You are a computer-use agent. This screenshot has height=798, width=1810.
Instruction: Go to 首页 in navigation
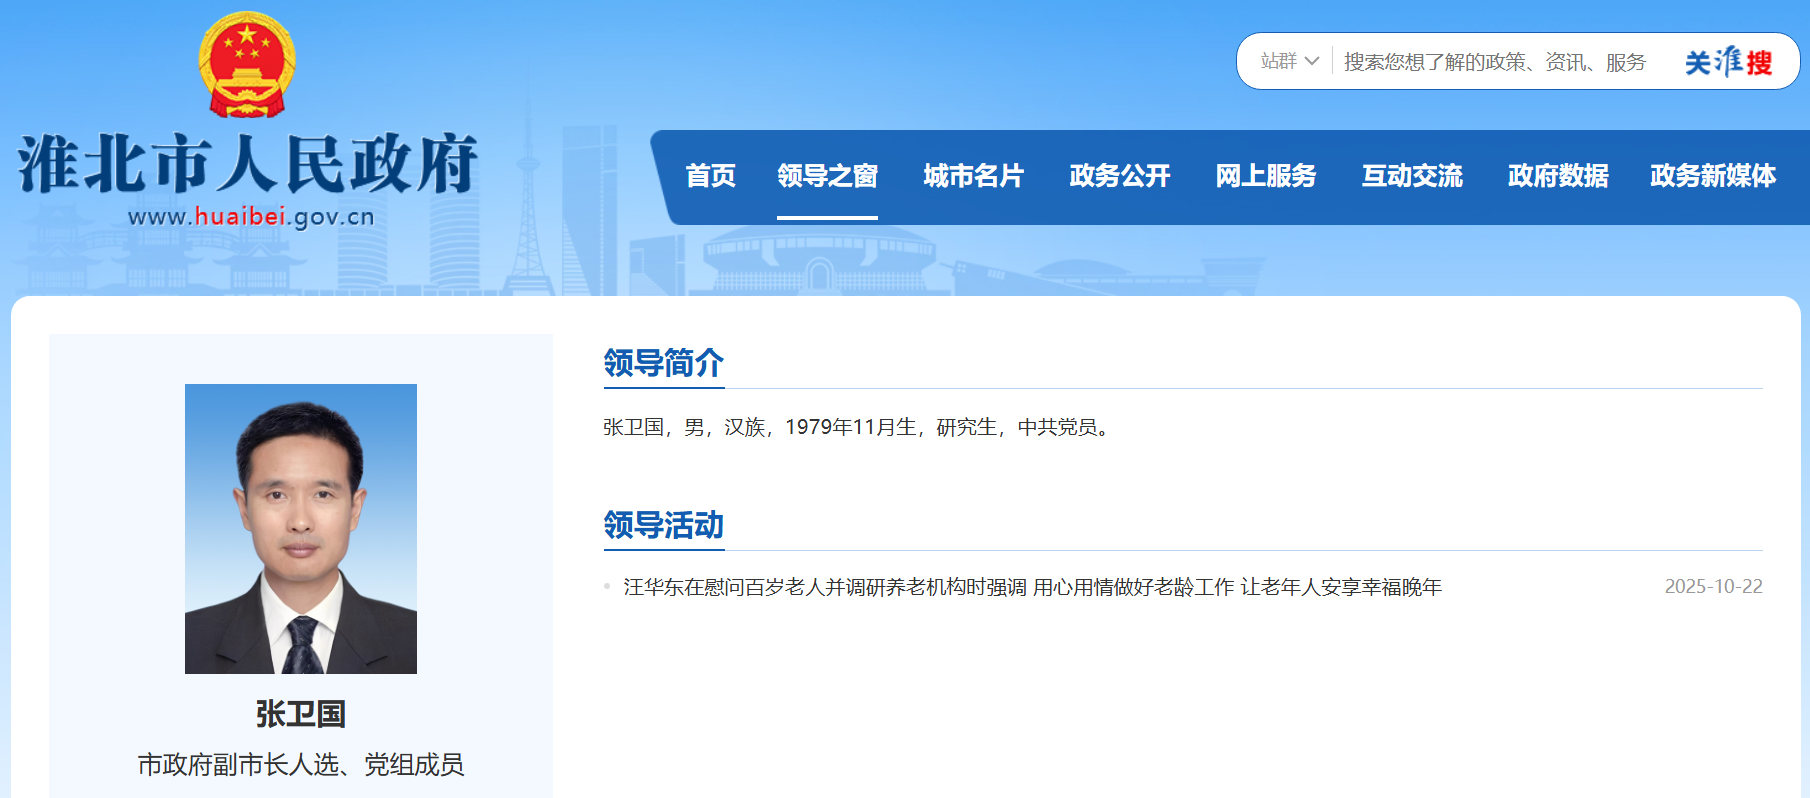[711, 176]
